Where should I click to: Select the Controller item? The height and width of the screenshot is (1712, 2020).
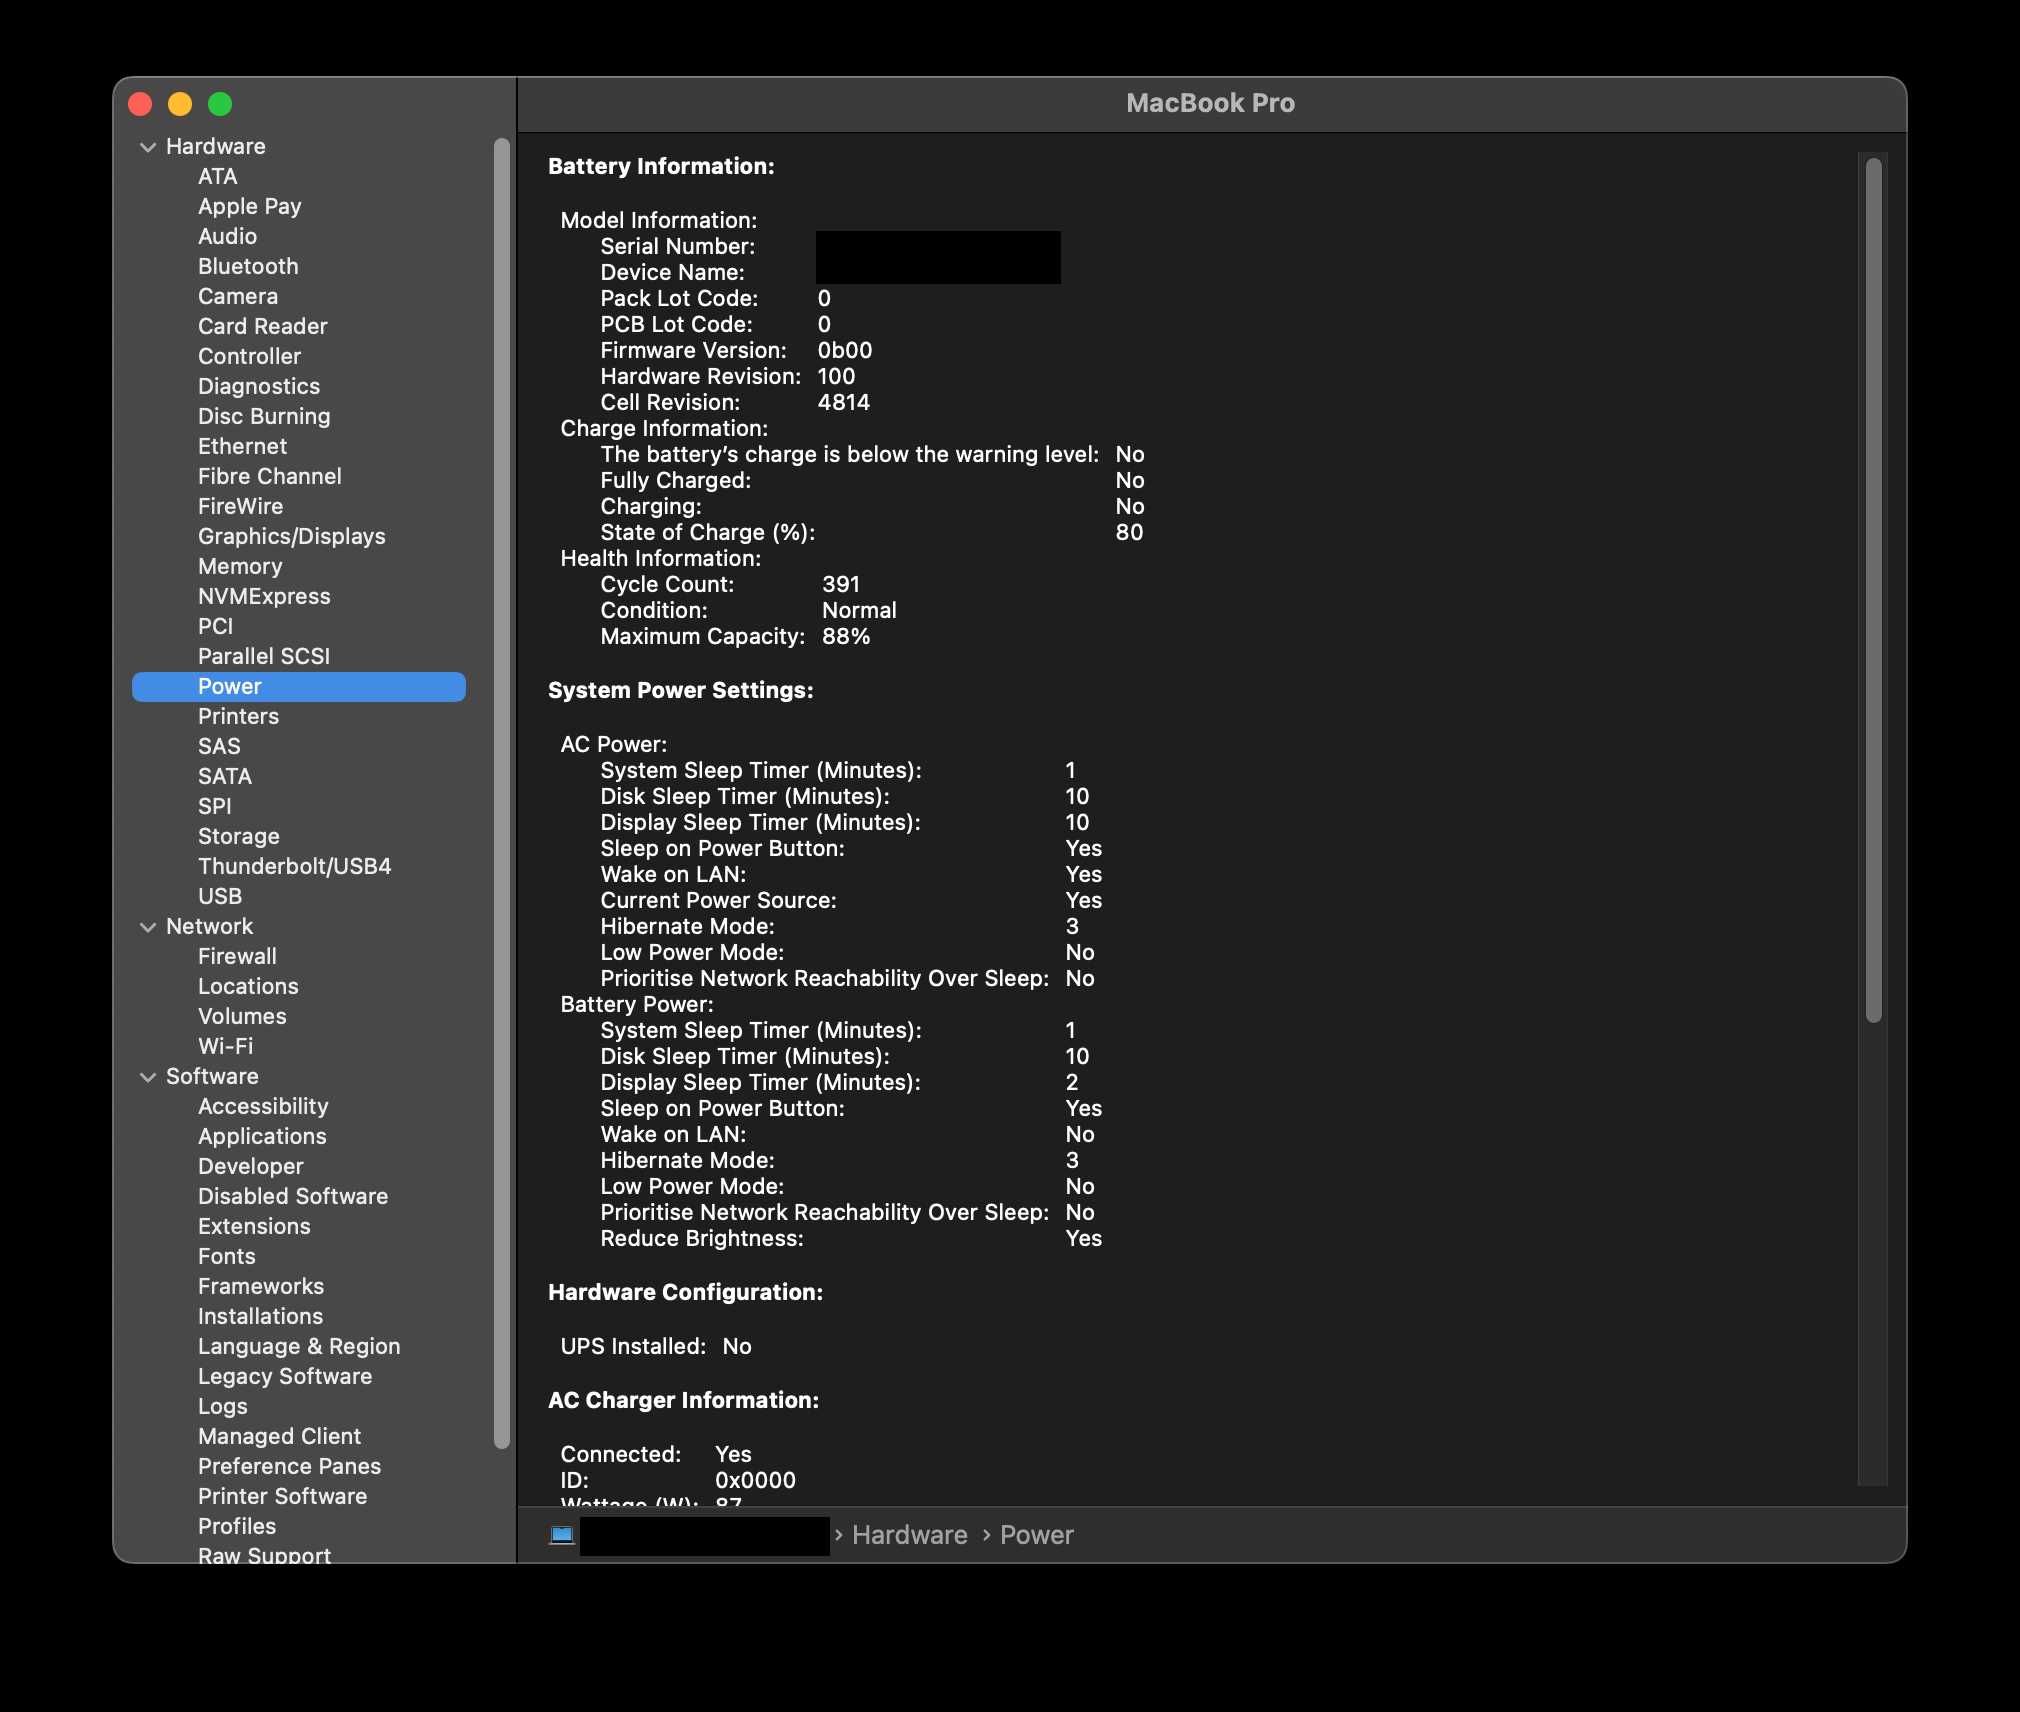click(x=249, y=357)
